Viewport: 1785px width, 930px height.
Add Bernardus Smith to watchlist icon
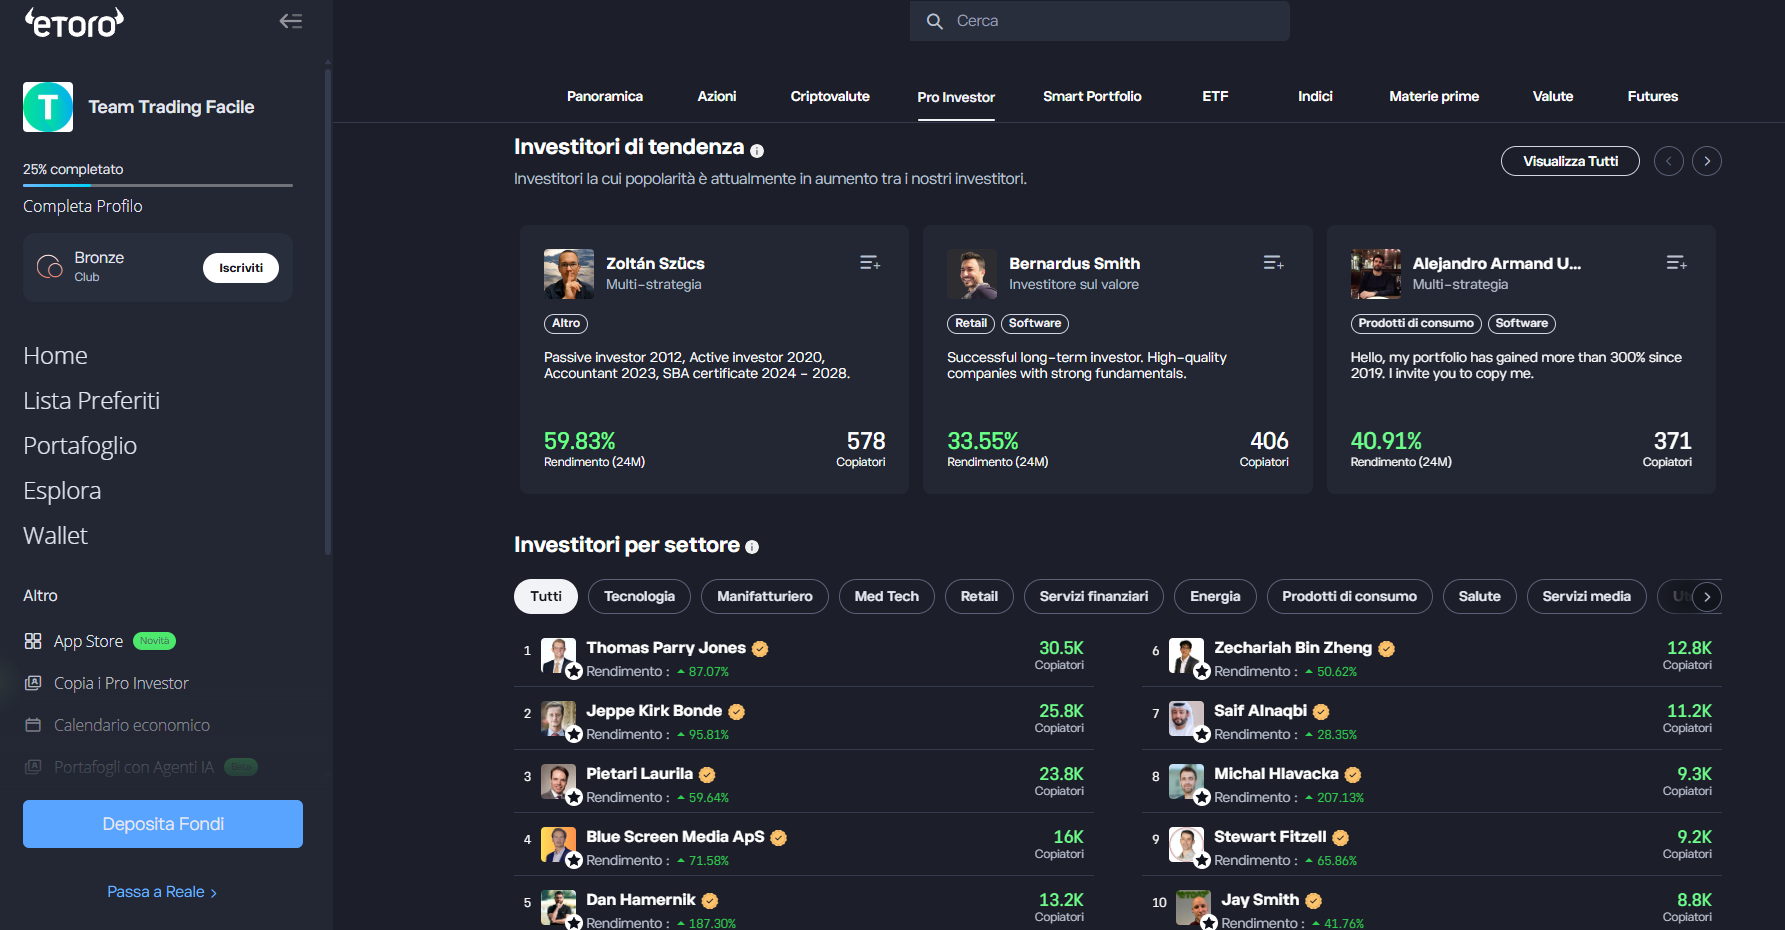1273,263
